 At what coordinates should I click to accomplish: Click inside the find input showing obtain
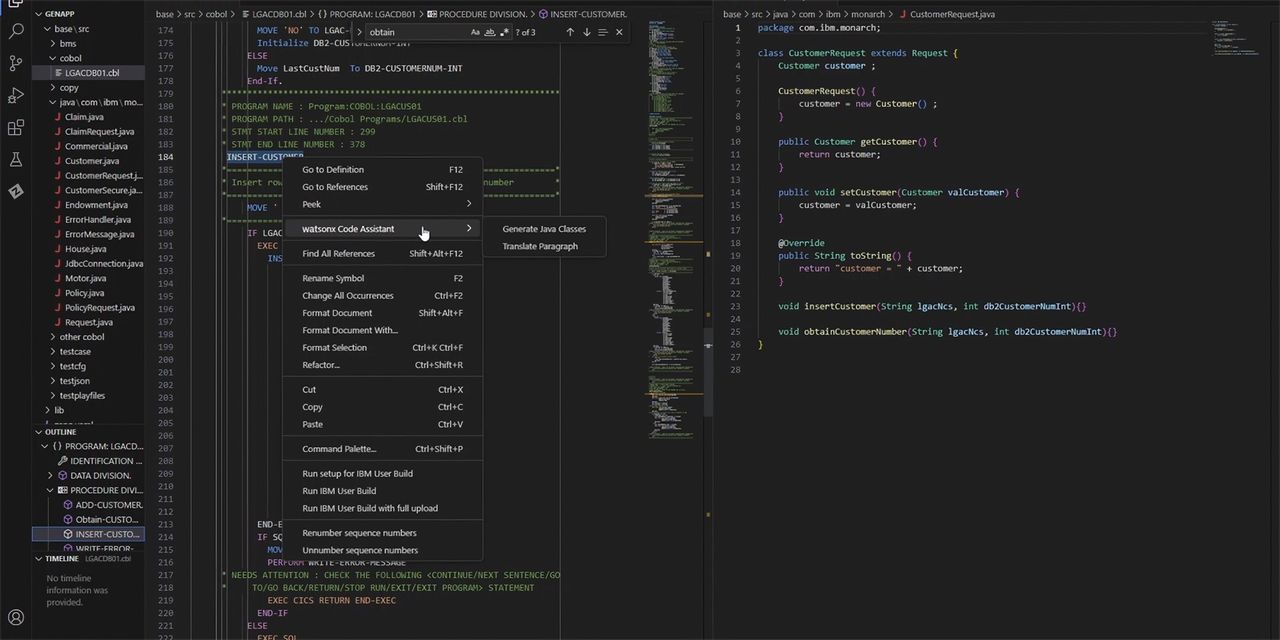400,32
